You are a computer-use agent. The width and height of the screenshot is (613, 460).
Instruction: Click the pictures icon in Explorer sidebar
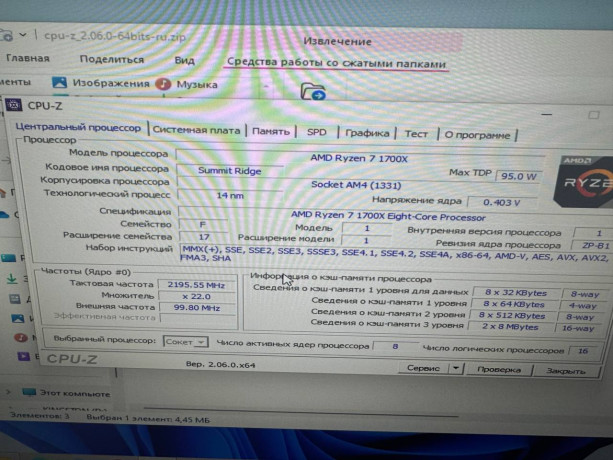18,318
